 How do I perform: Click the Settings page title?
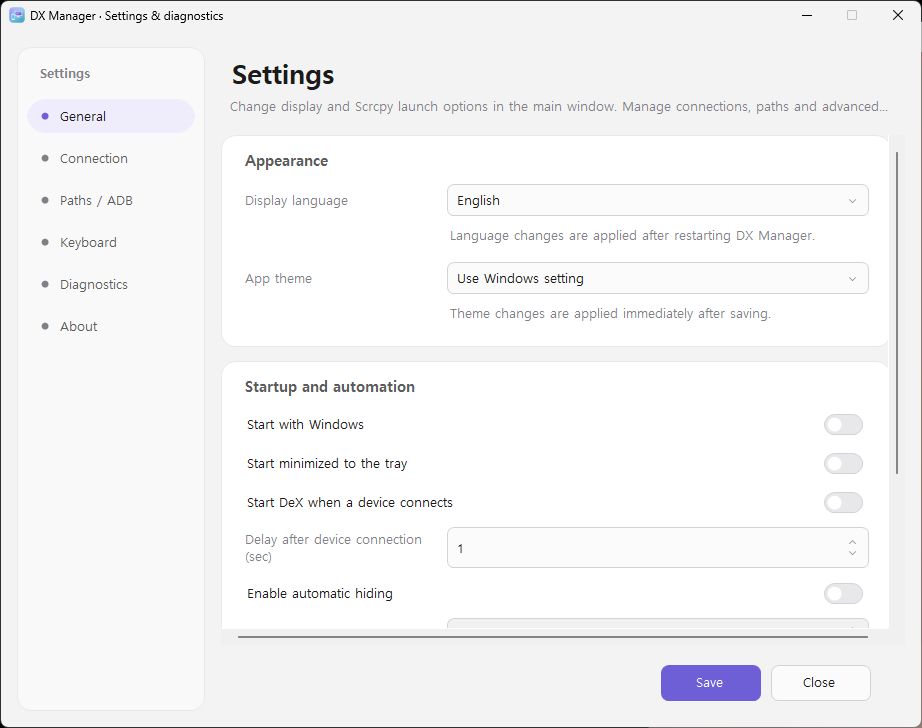(x=283, y=75)
